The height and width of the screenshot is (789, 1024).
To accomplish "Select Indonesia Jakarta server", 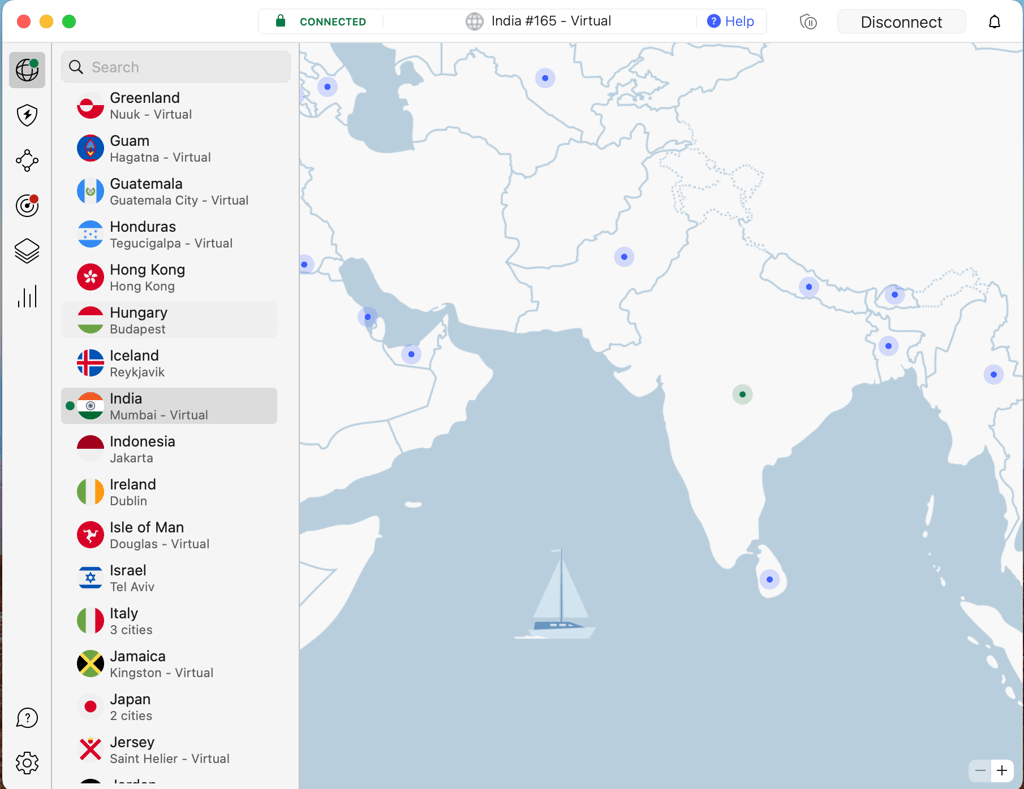I will (x=169, y=449).
